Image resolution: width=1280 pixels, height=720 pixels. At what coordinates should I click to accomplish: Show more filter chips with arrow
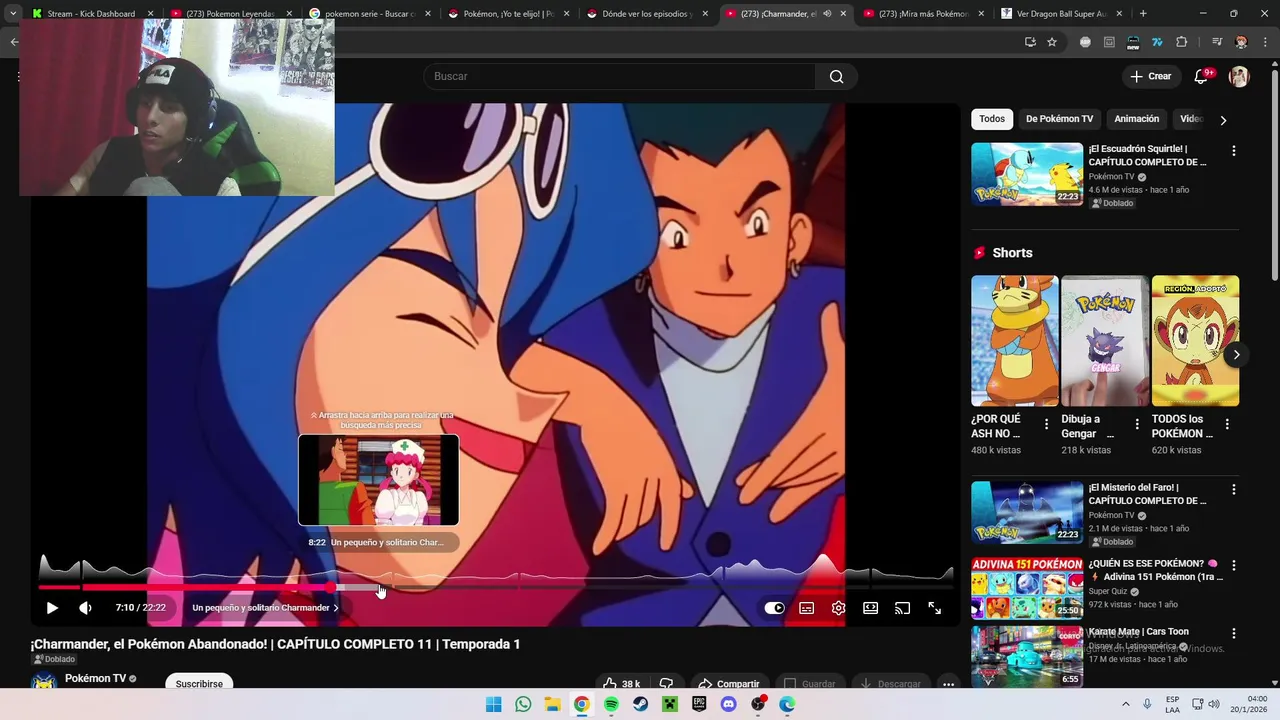1223,120
